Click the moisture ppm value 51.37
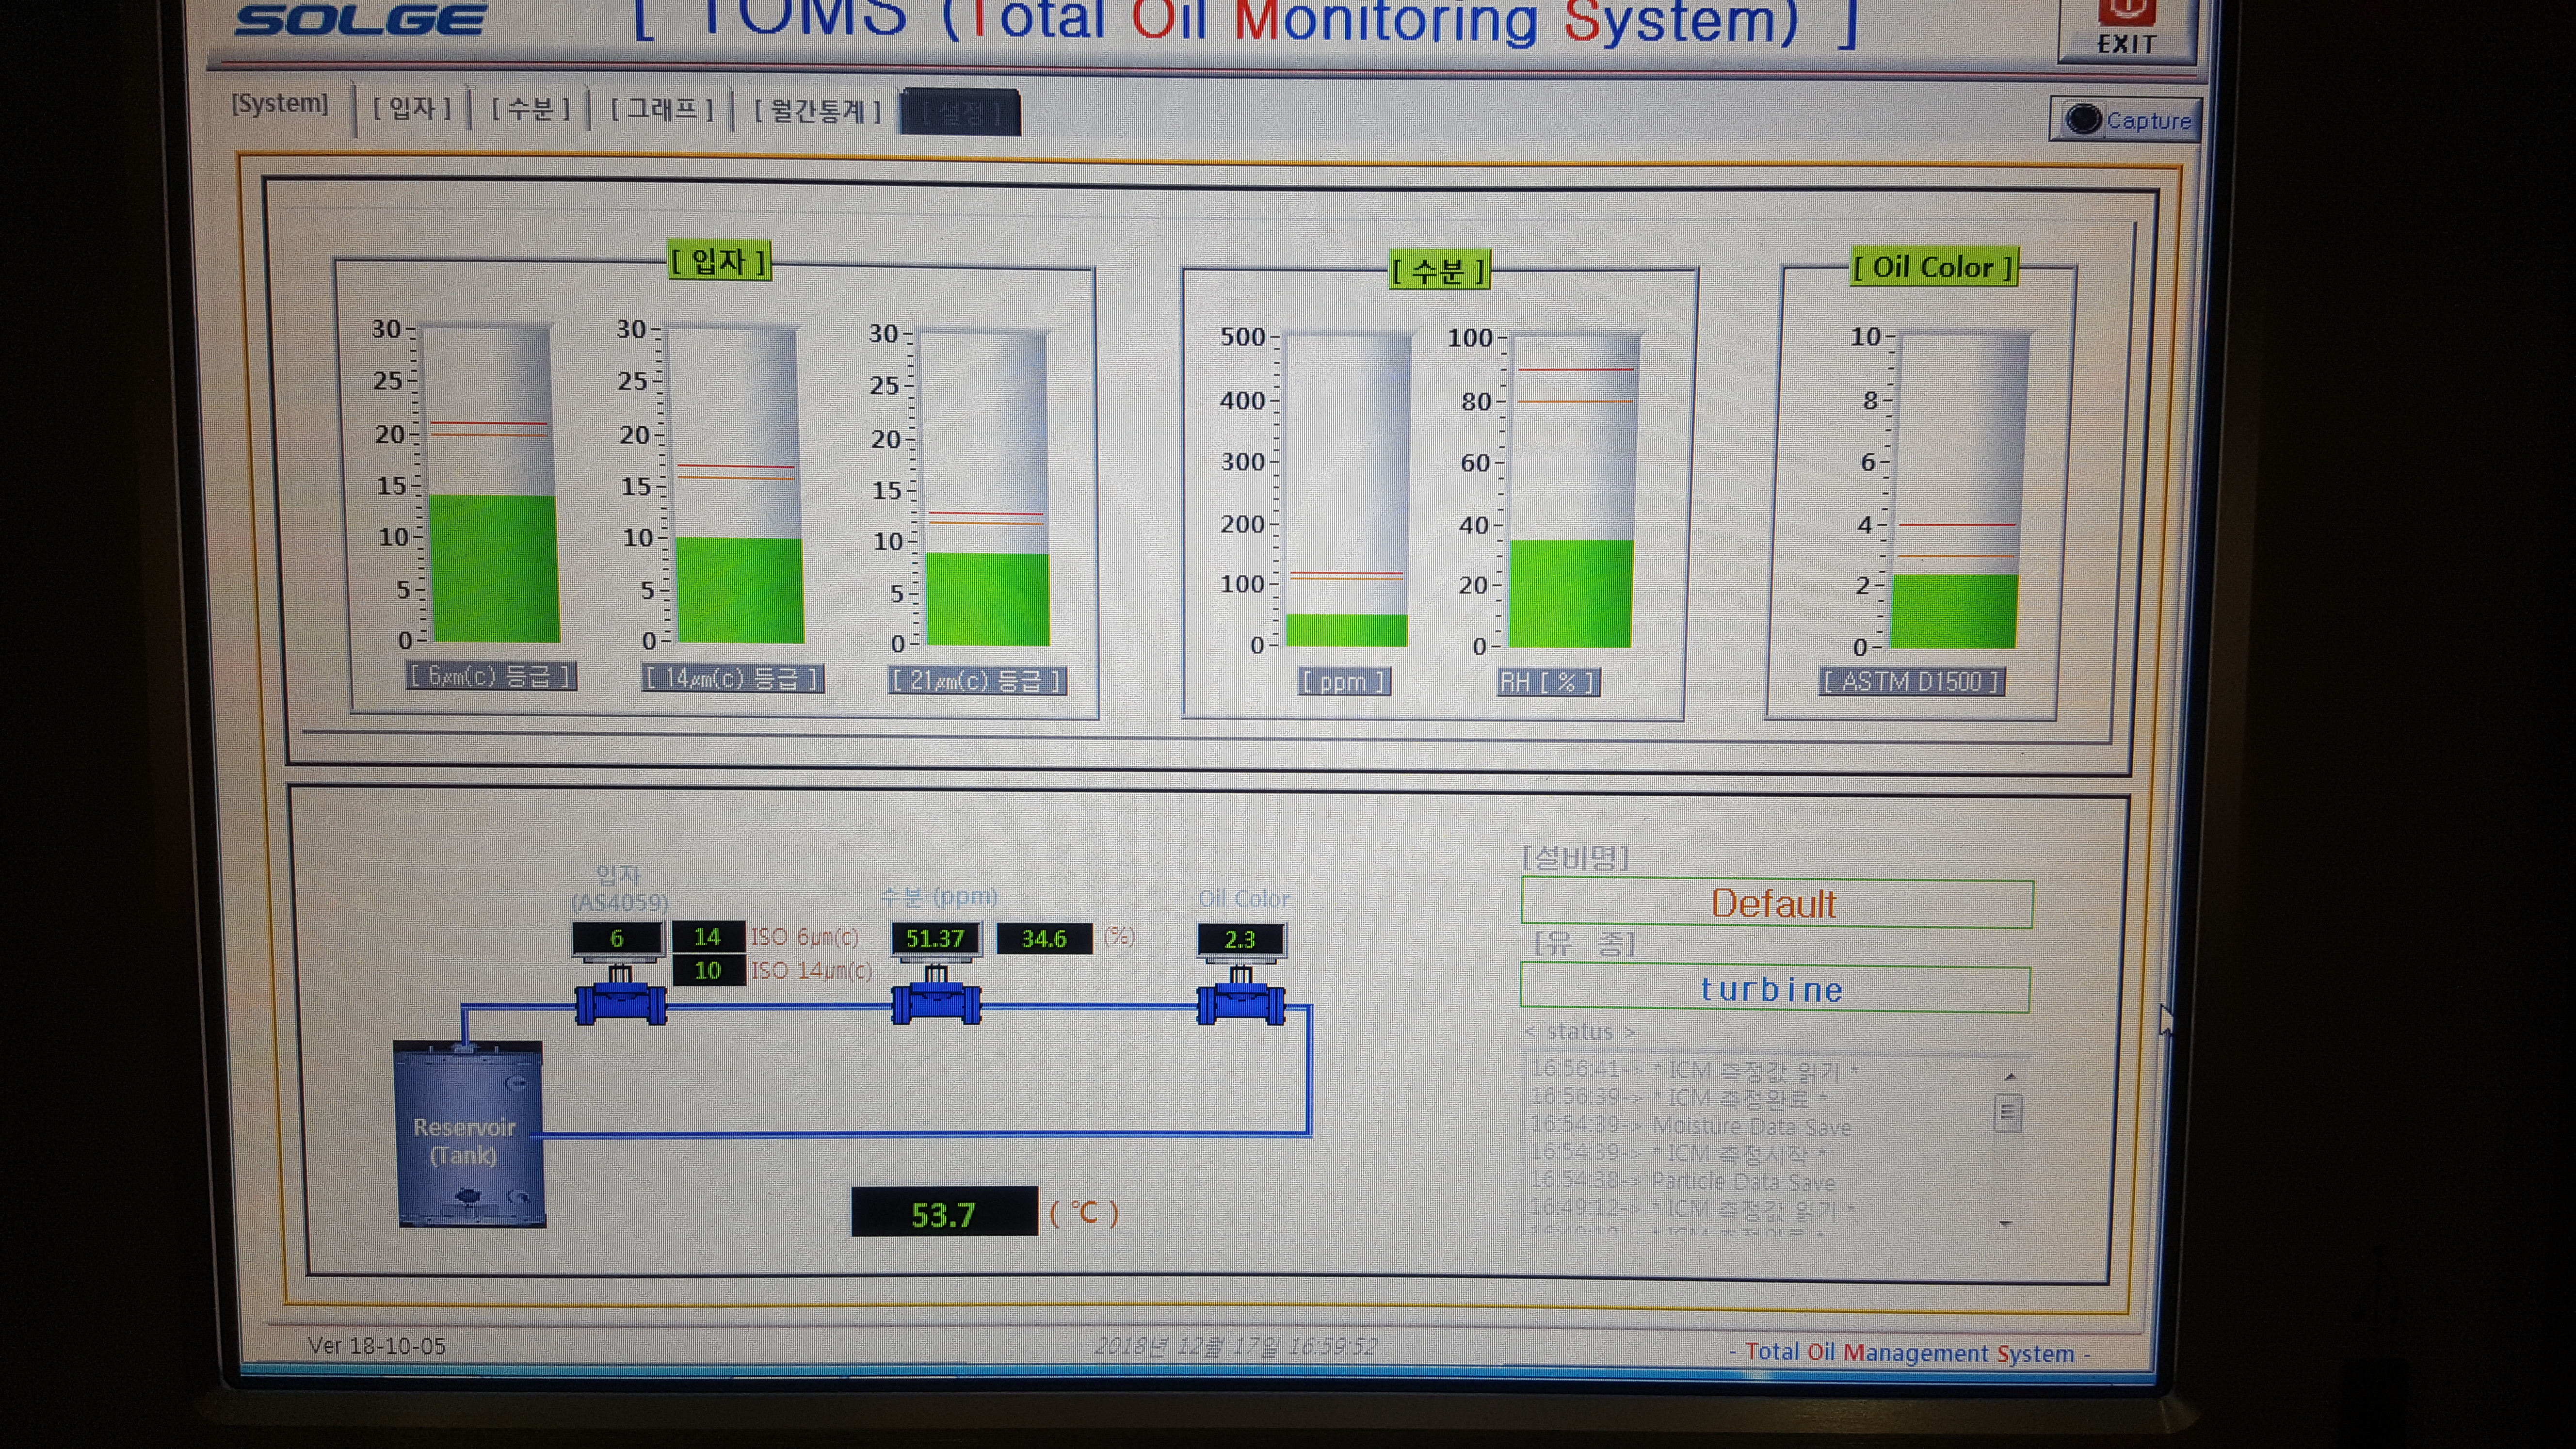 (x=935, y=939)
